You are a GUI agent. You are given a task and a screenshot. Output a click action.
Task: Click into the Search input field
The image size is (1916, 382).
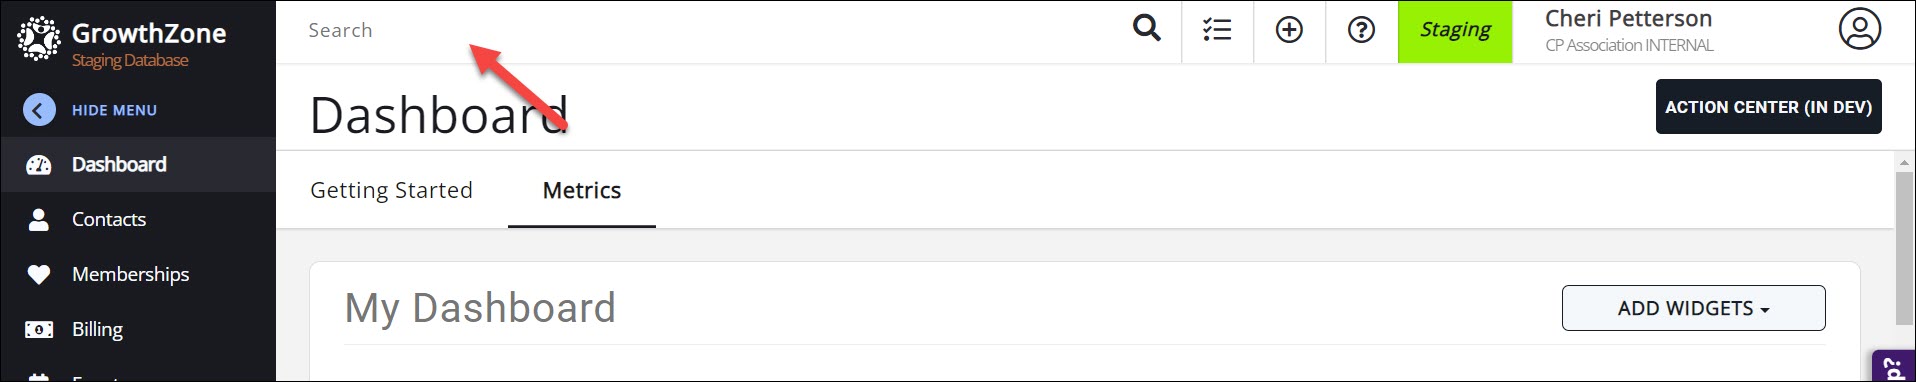(710, 30)
